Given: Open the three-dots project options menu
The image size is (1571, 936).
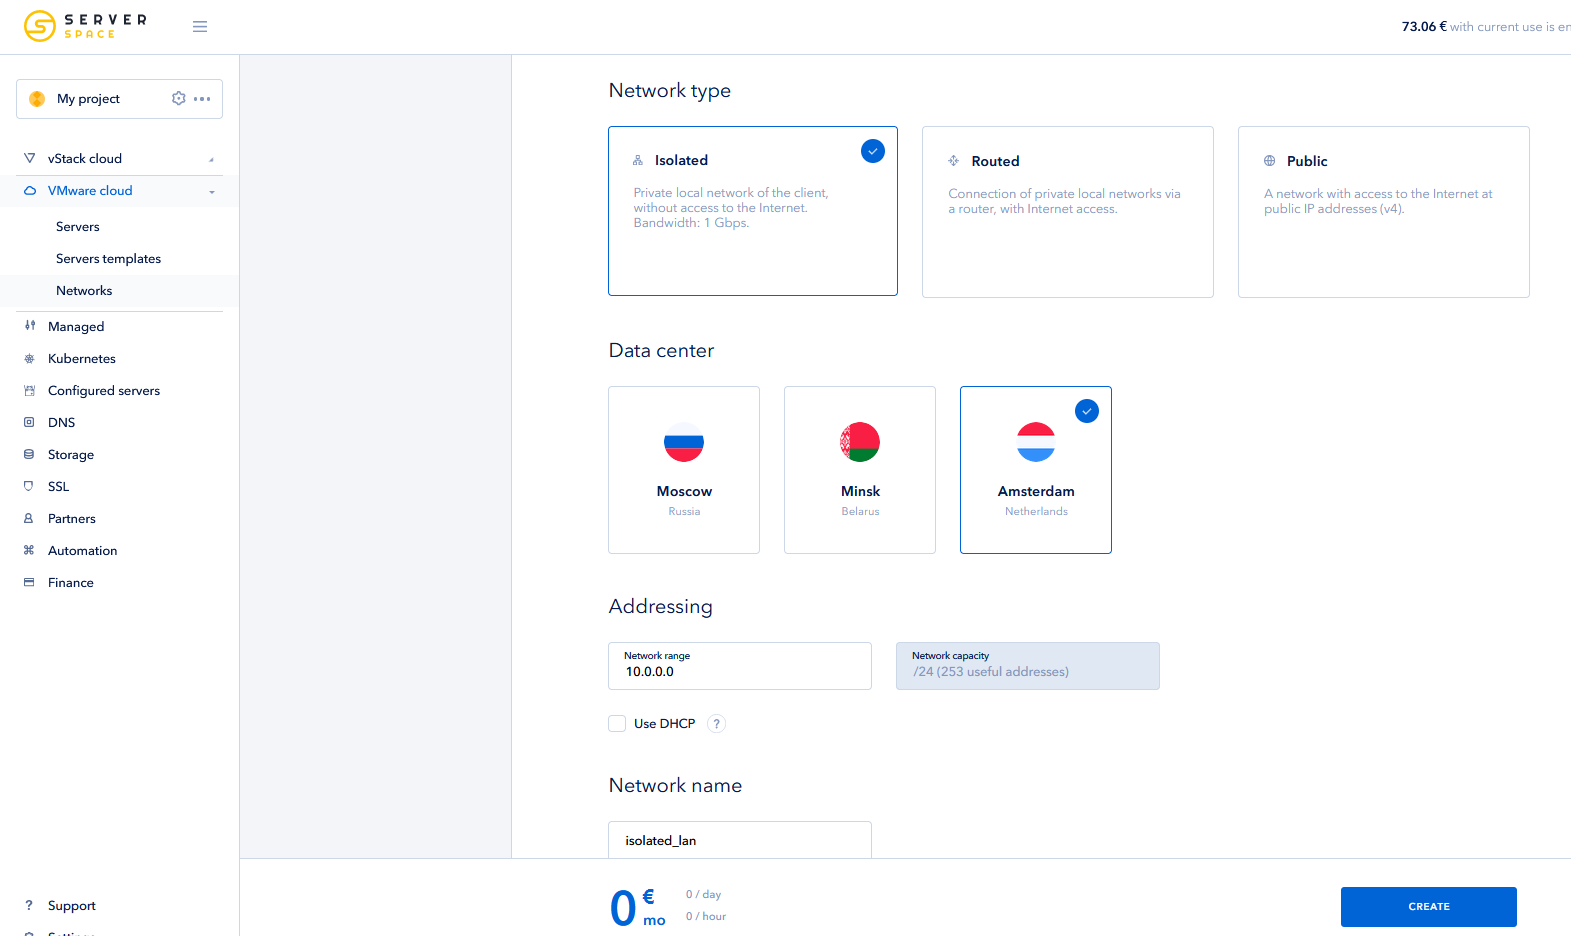Looking at the screenshot, I should [202, 98].
